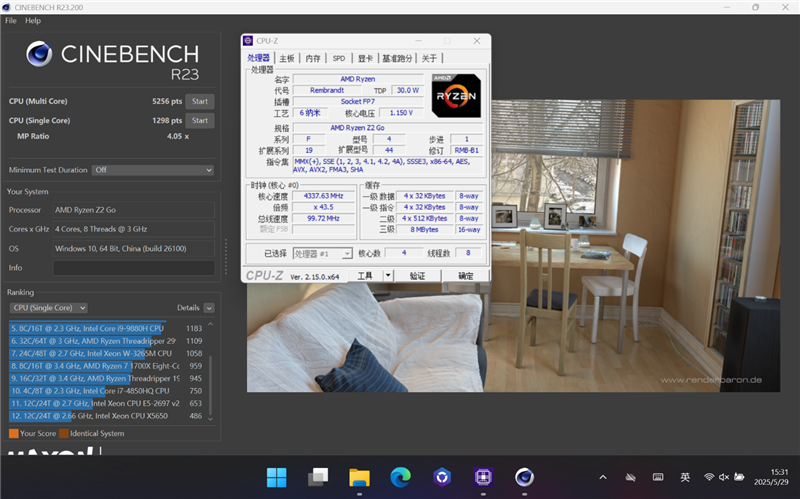Screen dimensions: 800x499
Task: Click the CPU-Z title bar icon
Action: 248,41
